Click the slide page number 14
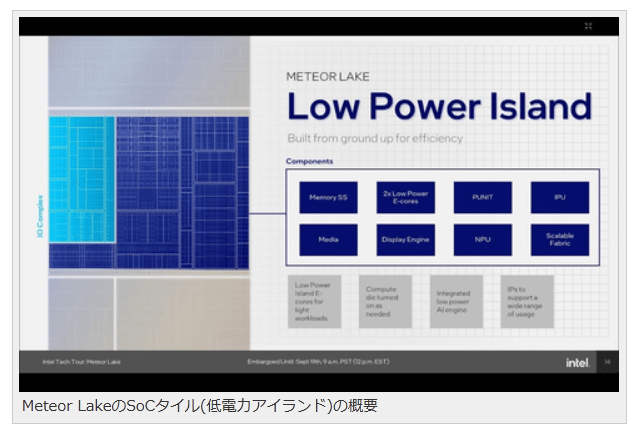 (606, 362)
